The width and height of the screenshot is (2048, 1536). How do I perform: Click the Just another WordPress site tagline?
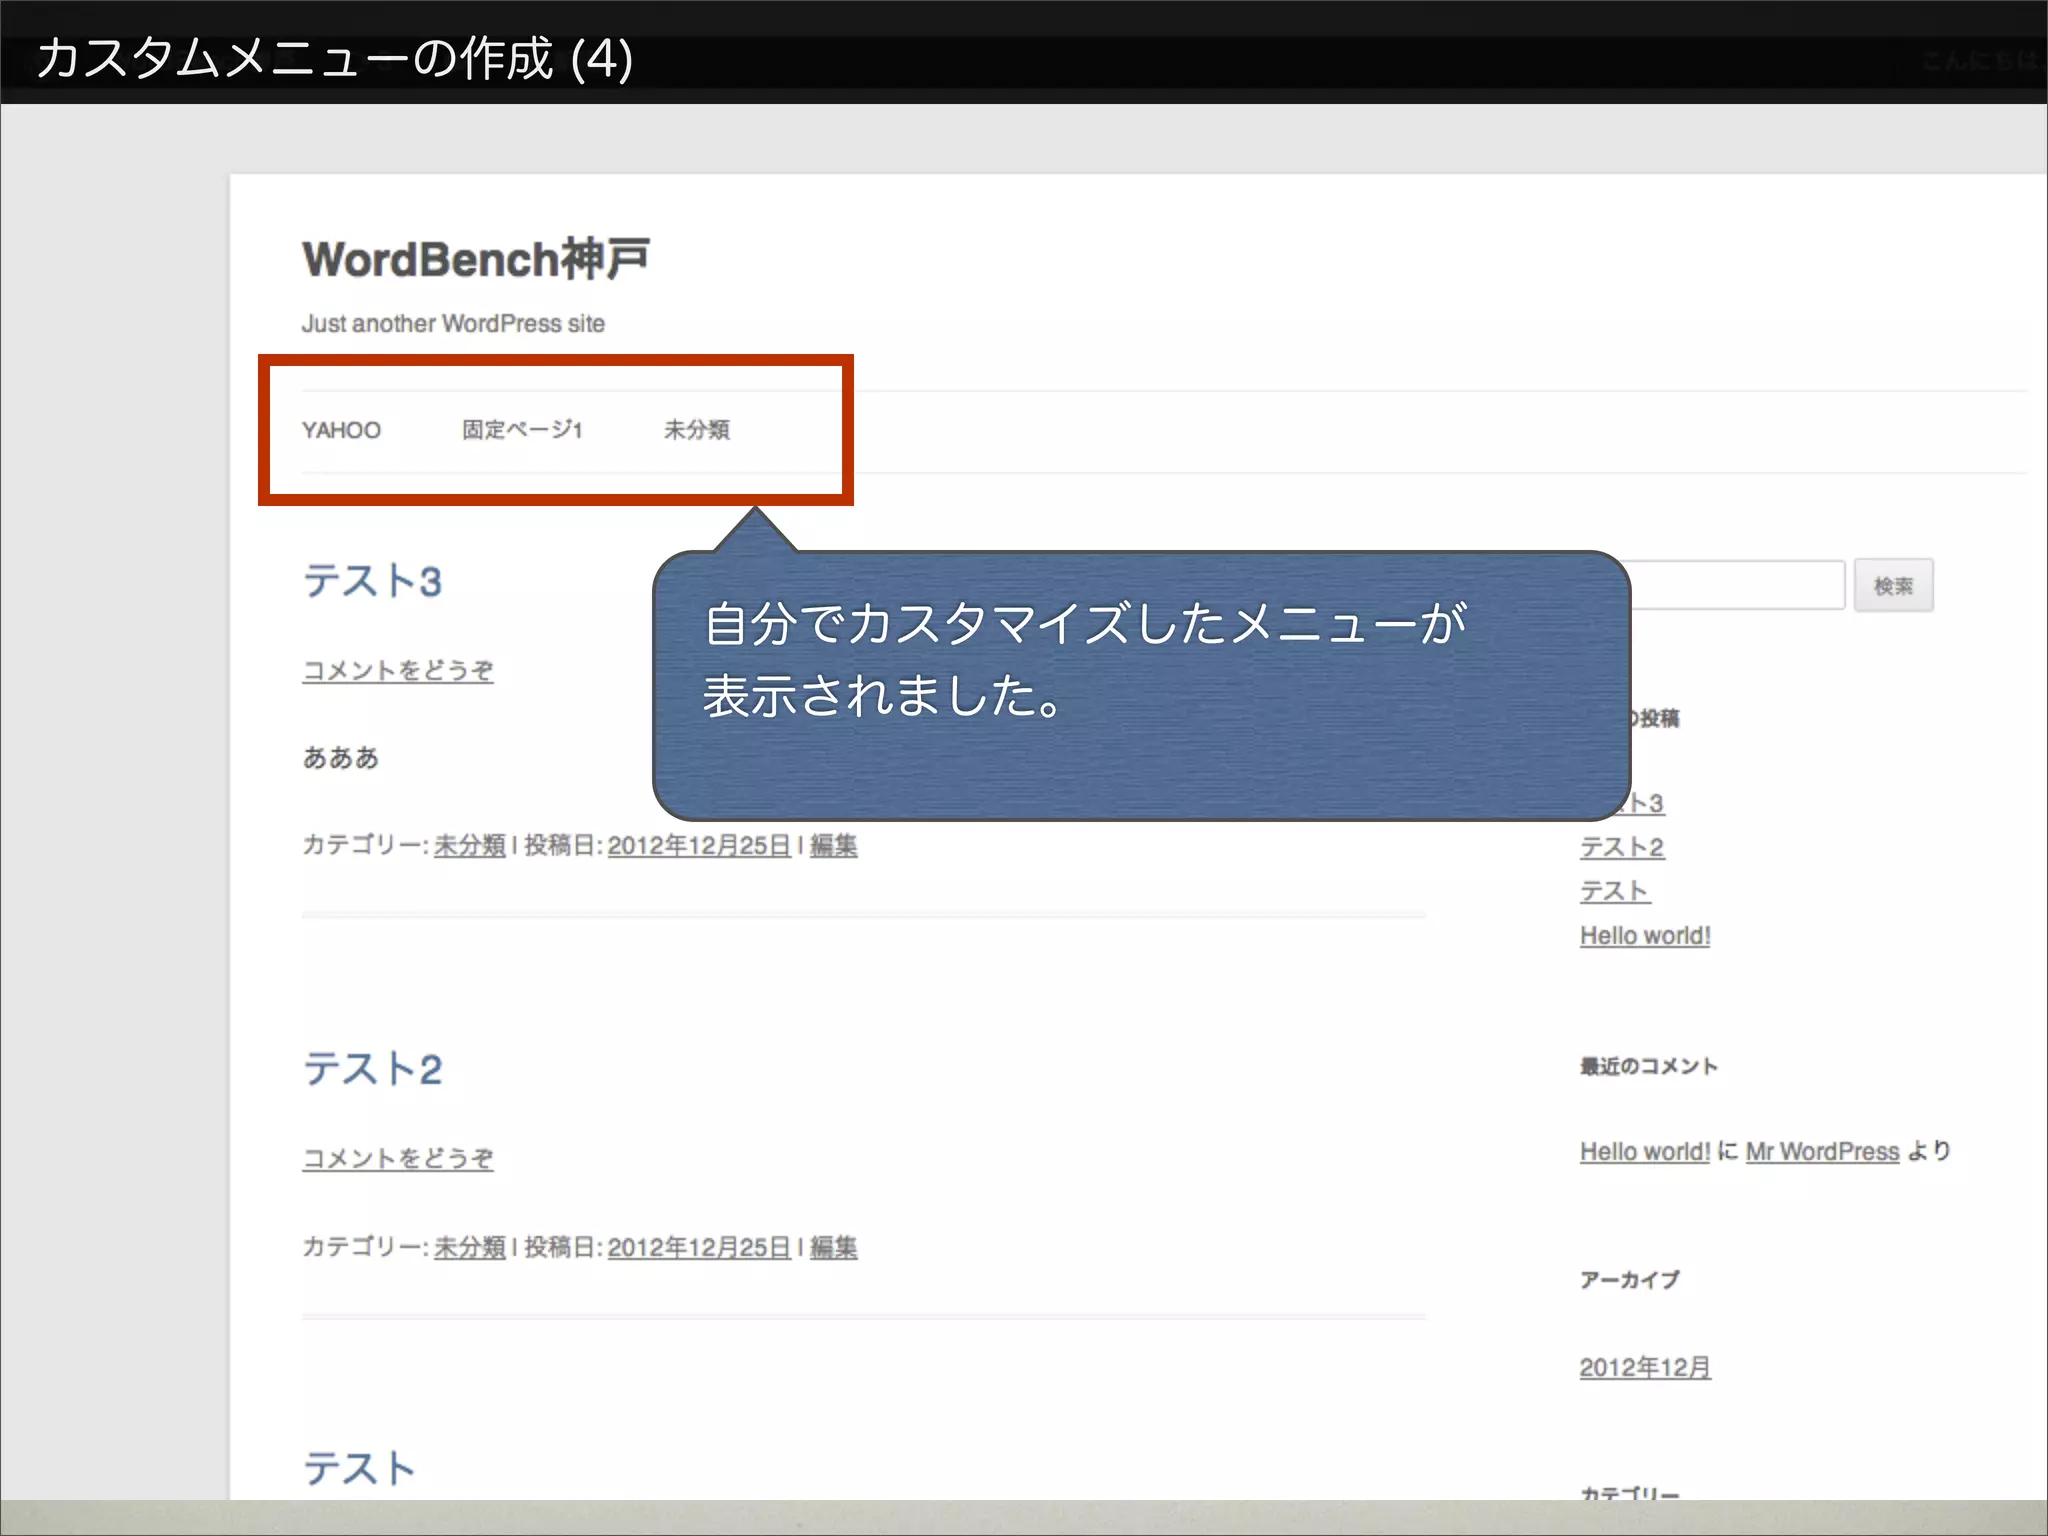[453, 323]
